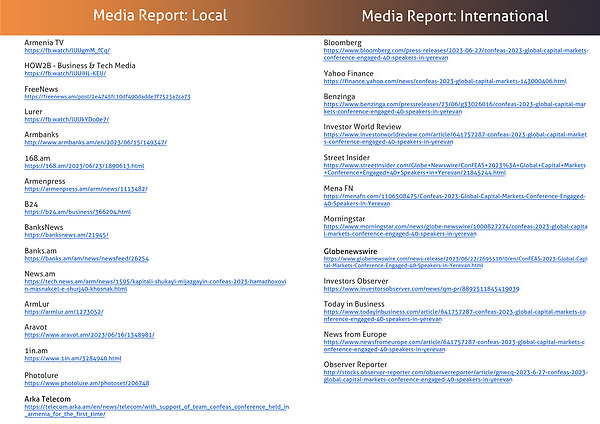Open the Arka Telecom news link

click(x=157, y=410)
